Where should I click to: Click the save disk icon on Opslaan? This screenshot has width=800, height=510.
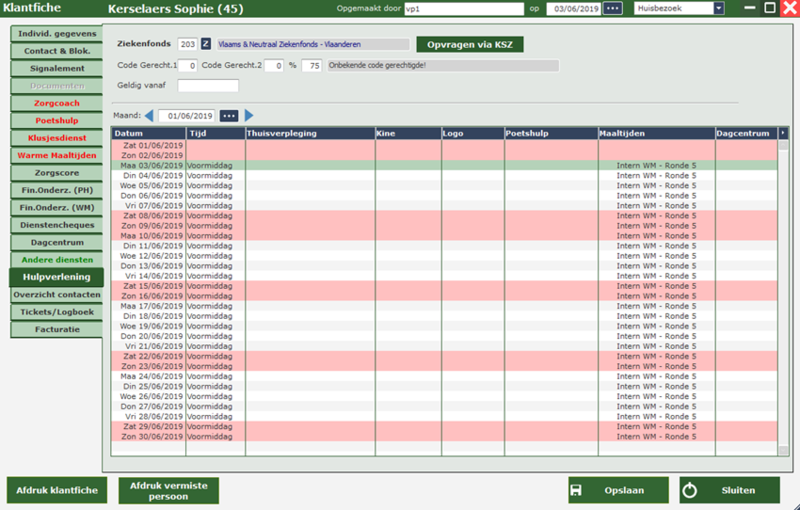tap(577, 490)
